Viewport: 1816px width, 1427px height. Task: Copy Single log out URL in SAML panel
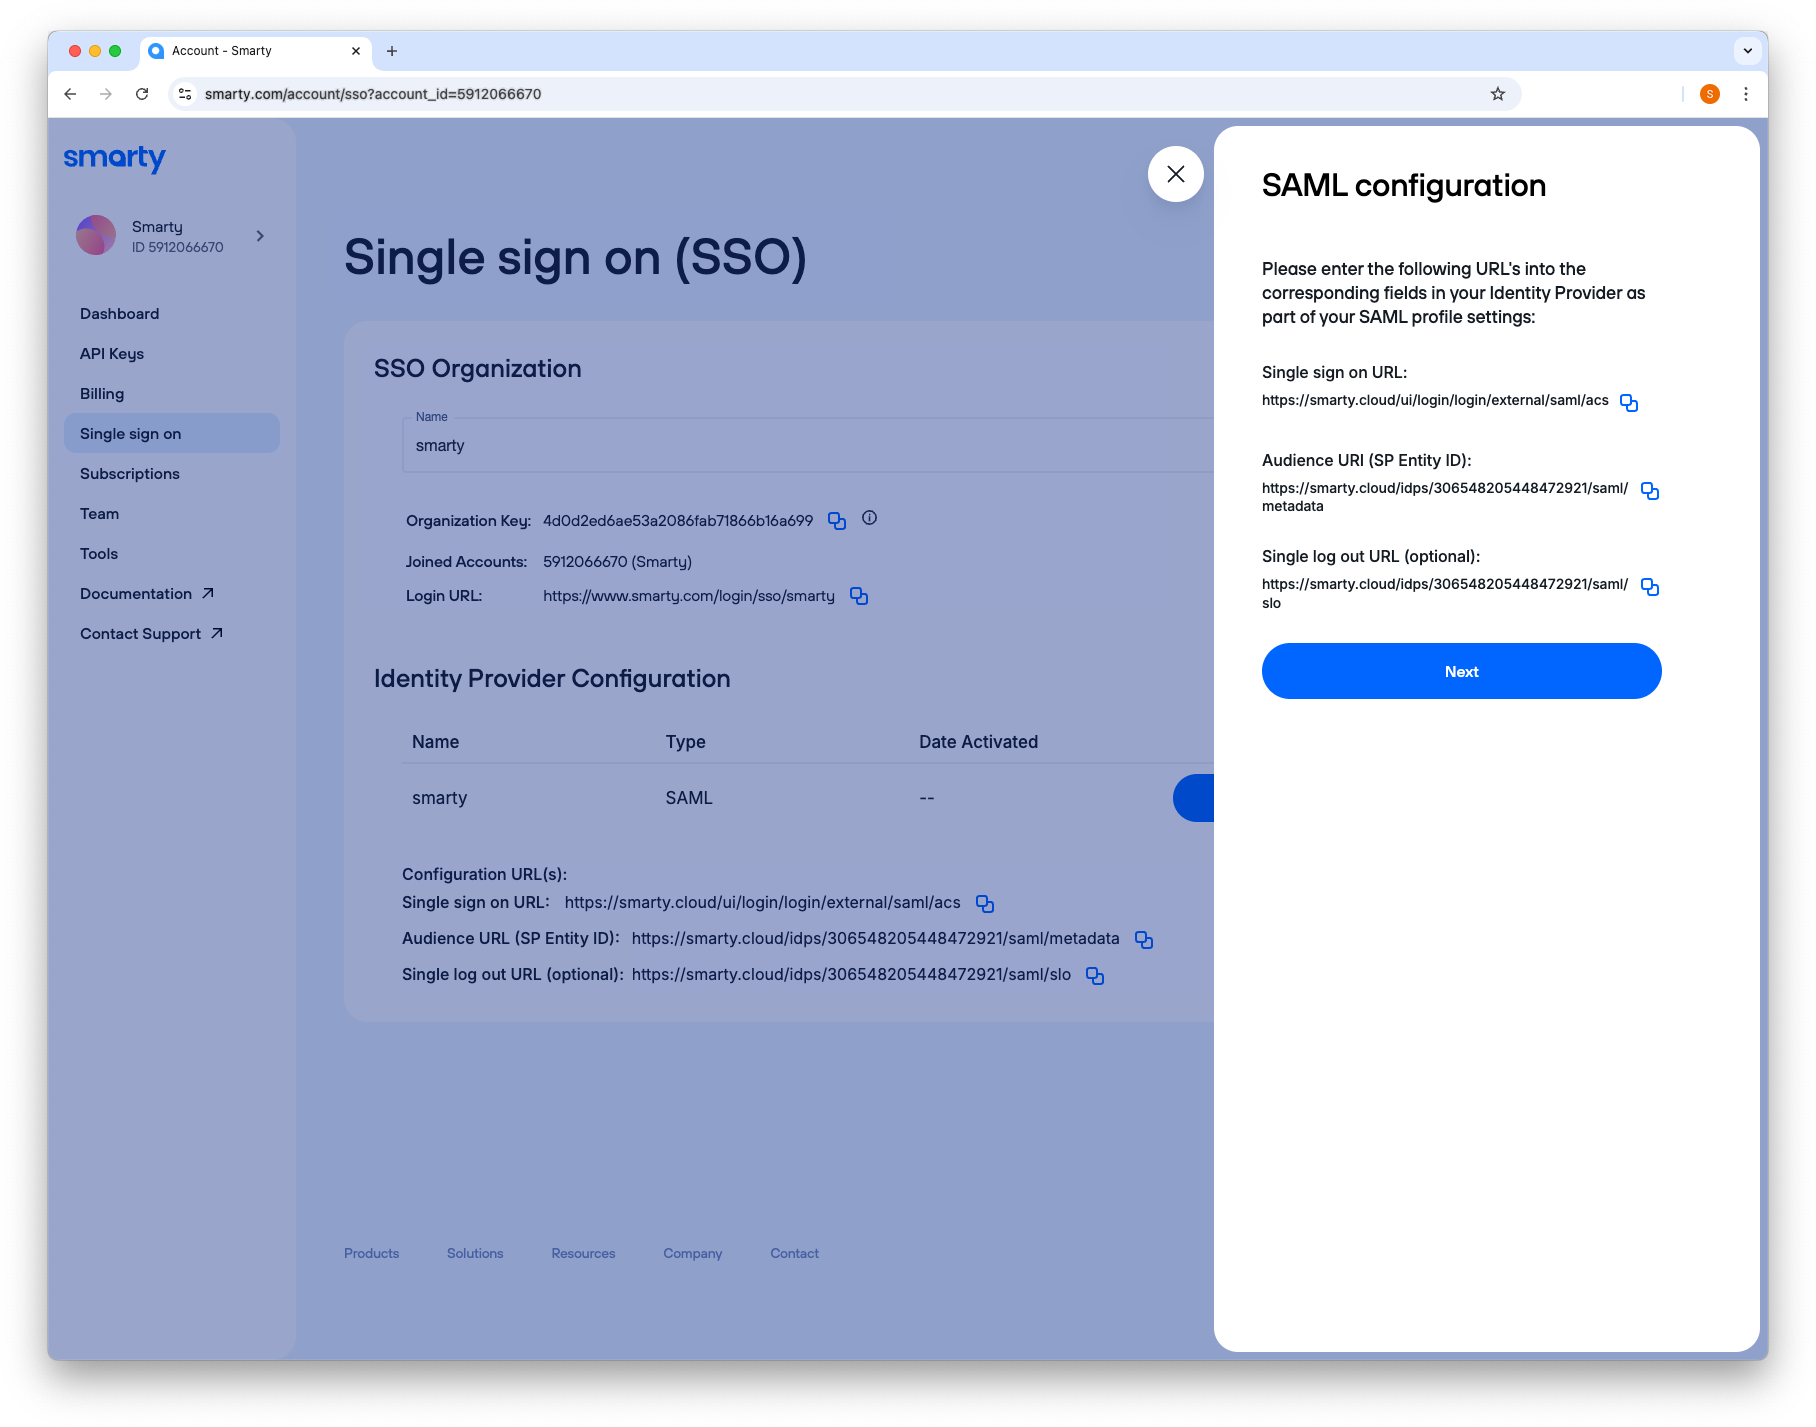[1650, 587]
